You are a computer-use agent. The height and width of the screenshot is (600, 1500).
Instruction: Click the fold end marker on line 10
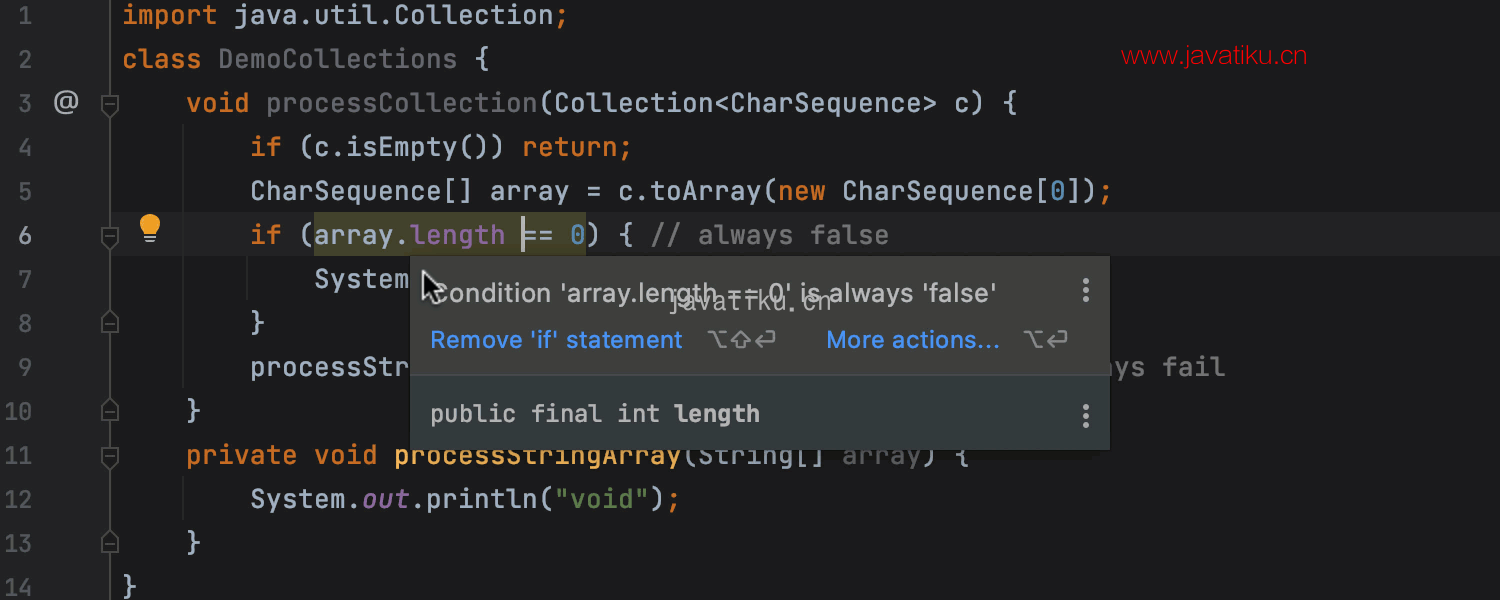tap(110, 410)
